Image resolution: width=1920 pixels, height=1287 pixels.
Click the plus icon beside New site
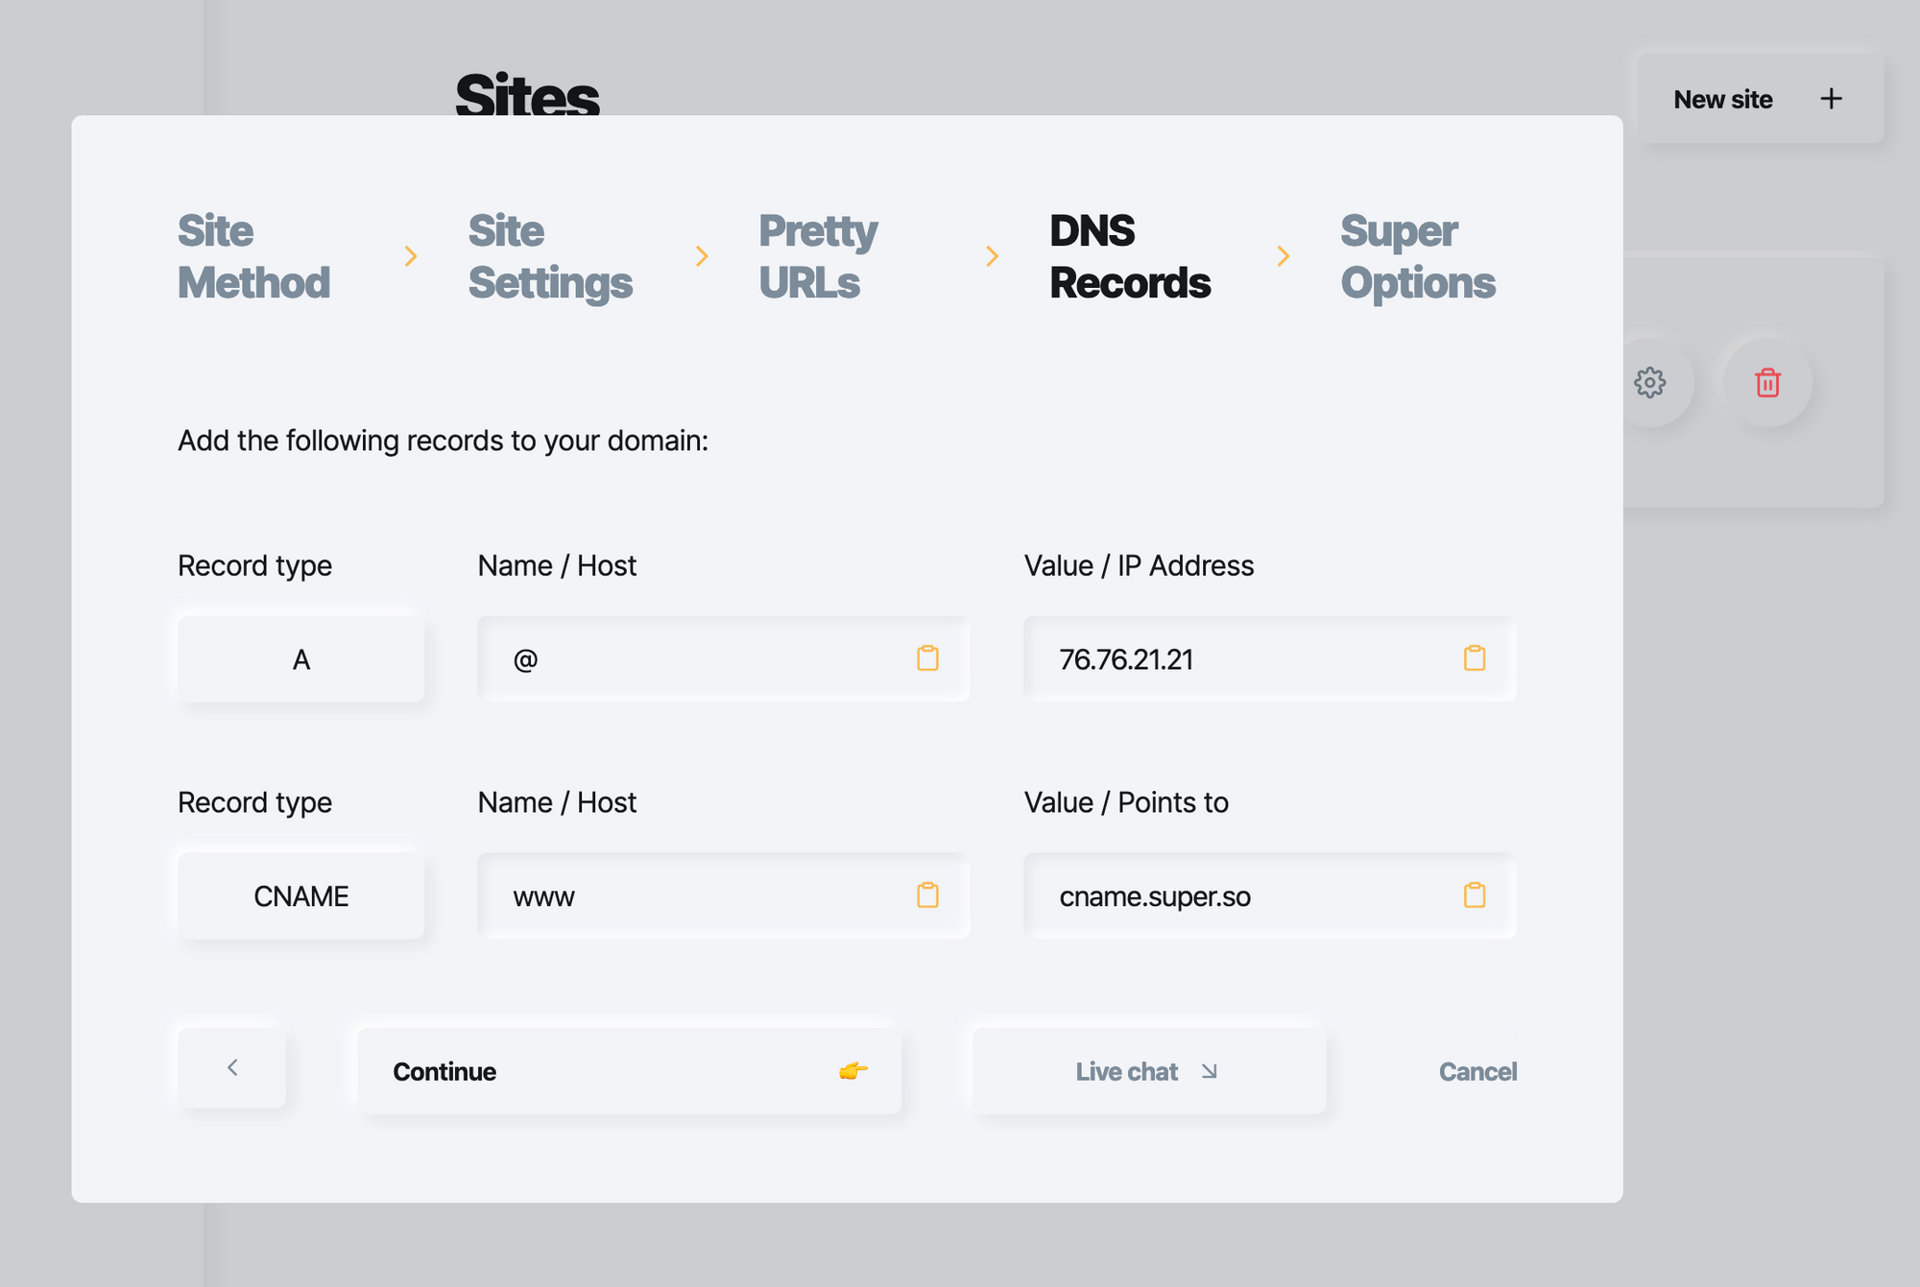coord(1831,99)
